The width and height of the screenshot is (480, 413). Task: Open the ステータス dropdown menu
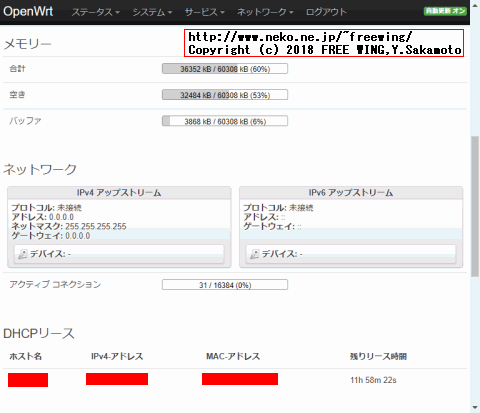pyautogui.click(x=96, y=12)
